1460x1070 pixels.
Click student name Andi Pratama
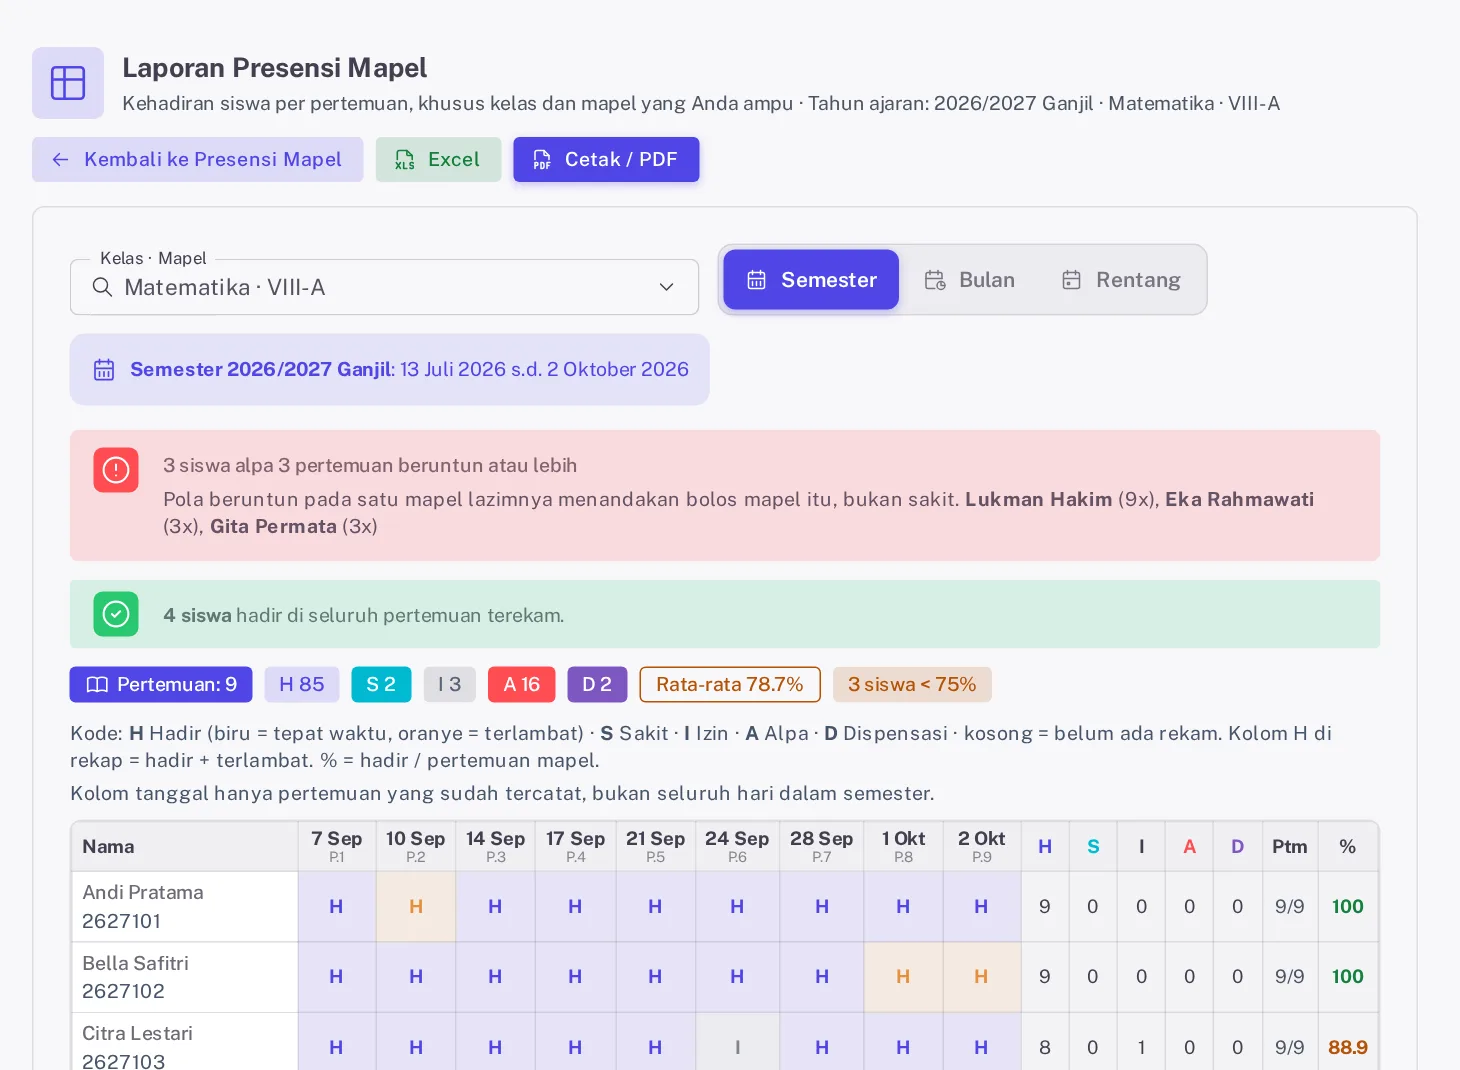[143, 893]
